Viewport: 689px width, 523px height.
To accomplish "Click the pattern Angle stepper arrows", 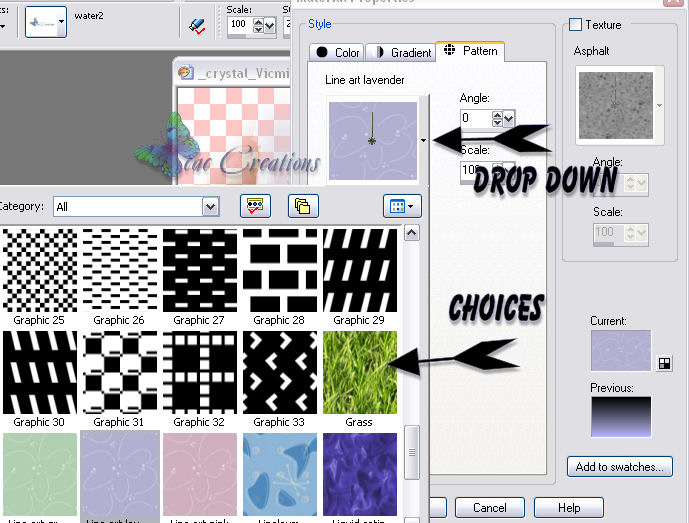I will click(497, 119).
